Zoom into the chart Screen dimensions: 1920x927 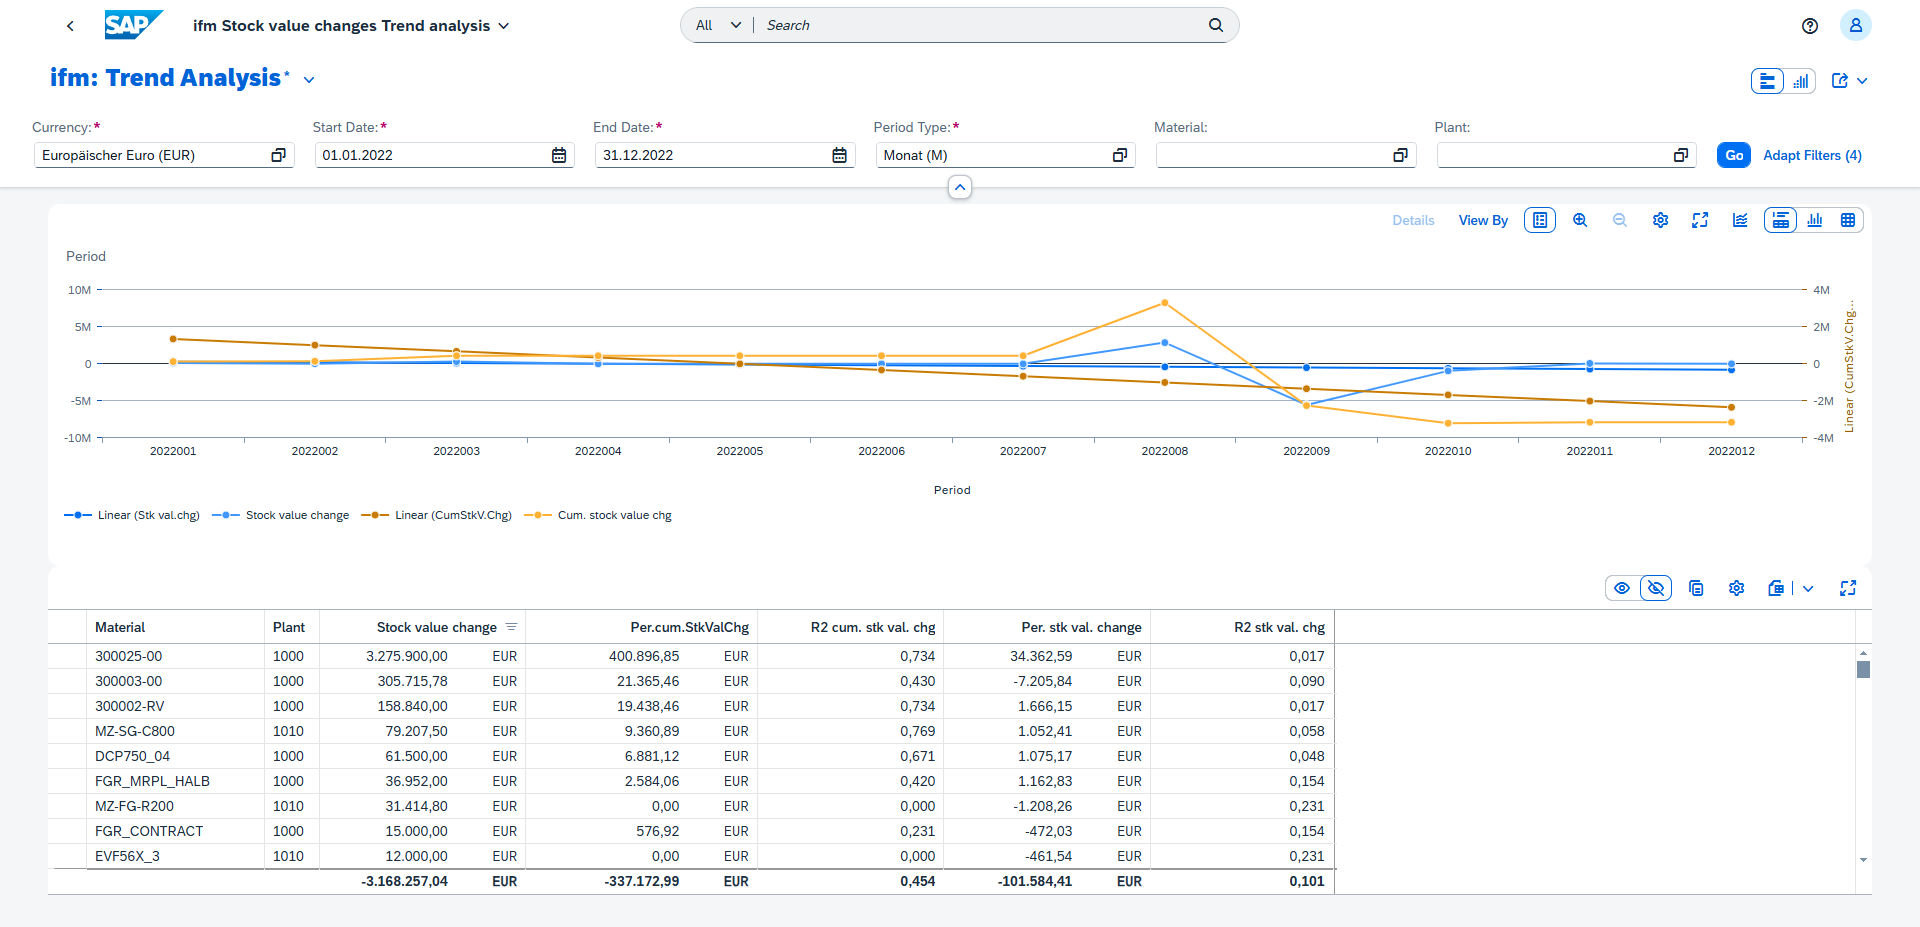pos(1580,220)
